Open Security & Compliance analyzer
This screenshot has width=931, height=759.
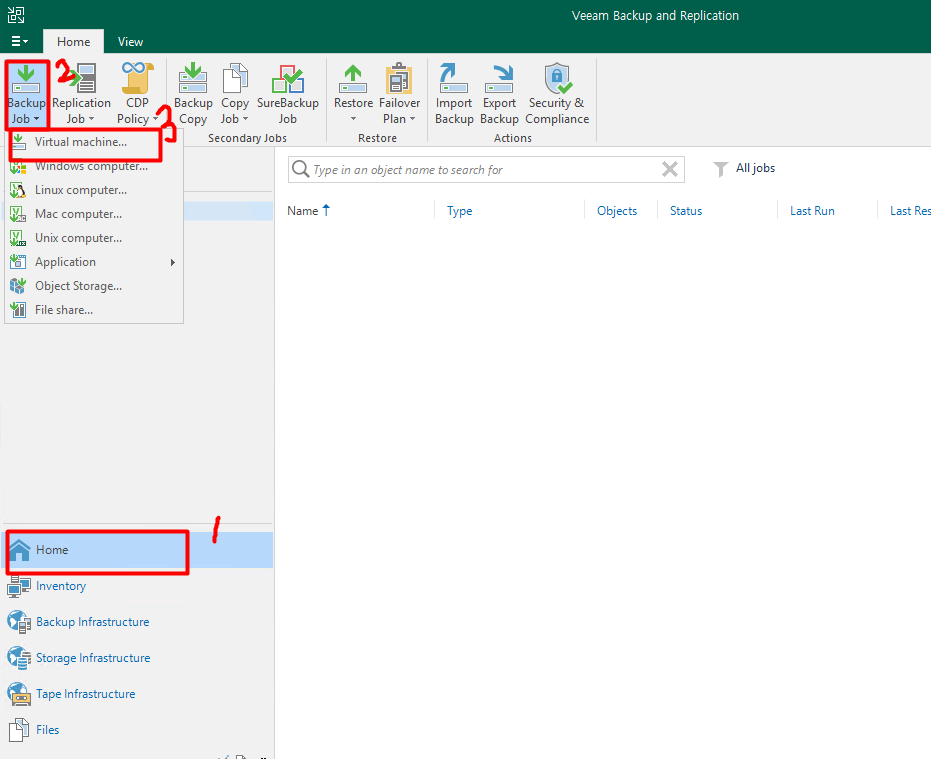tap(557, 94)
